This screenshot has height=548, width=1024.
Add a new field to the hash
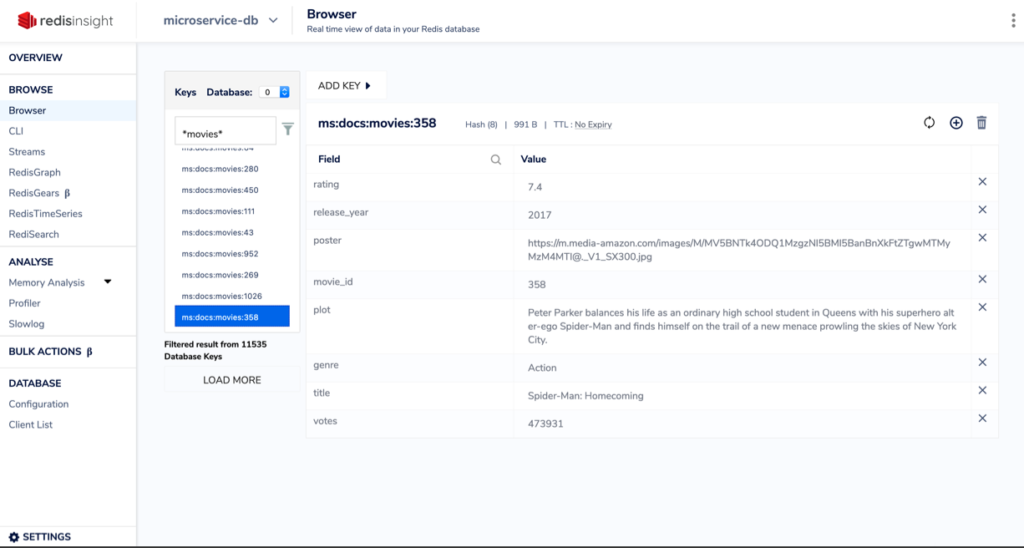point(956,123)
